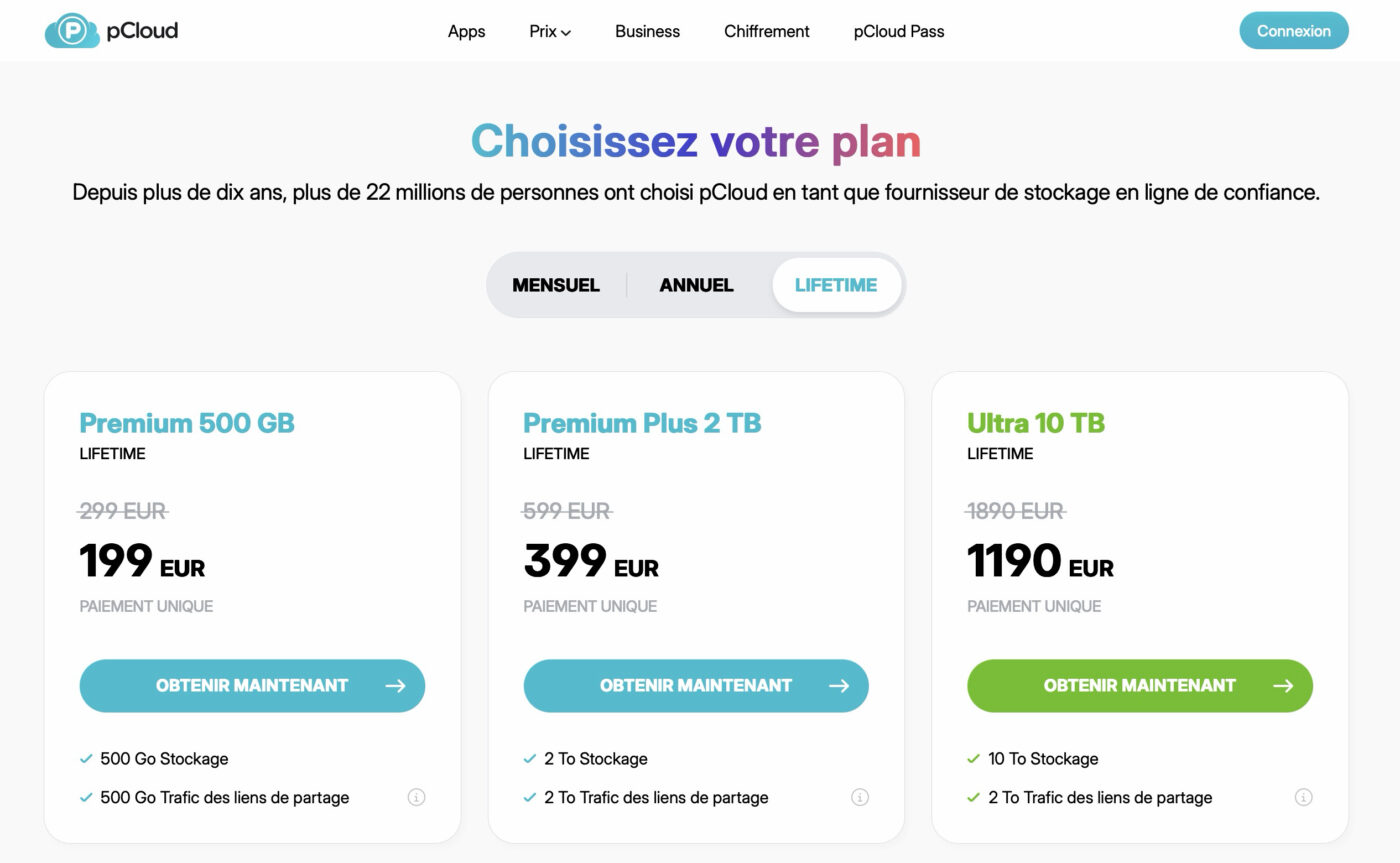Click info icon in Ultra 10 TB card

pyautogui.click(x=1303, y=797)
